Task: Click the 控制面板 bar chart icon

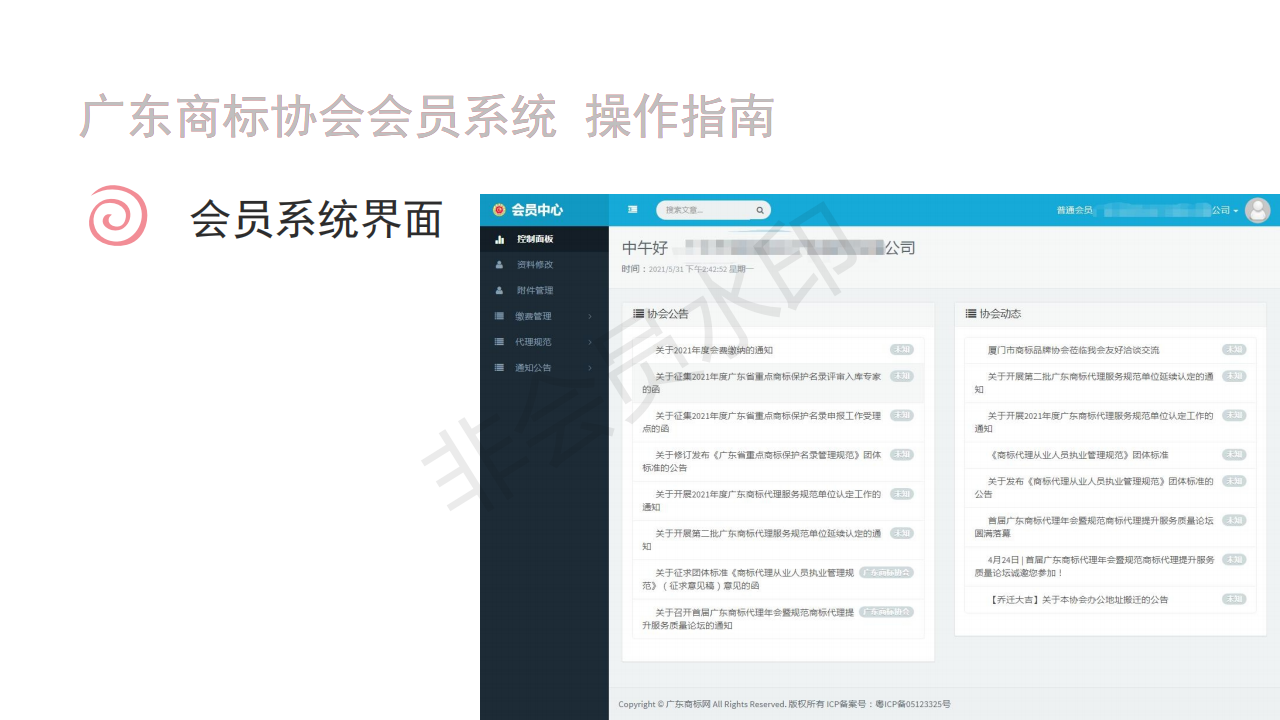Action: (500, 240)
